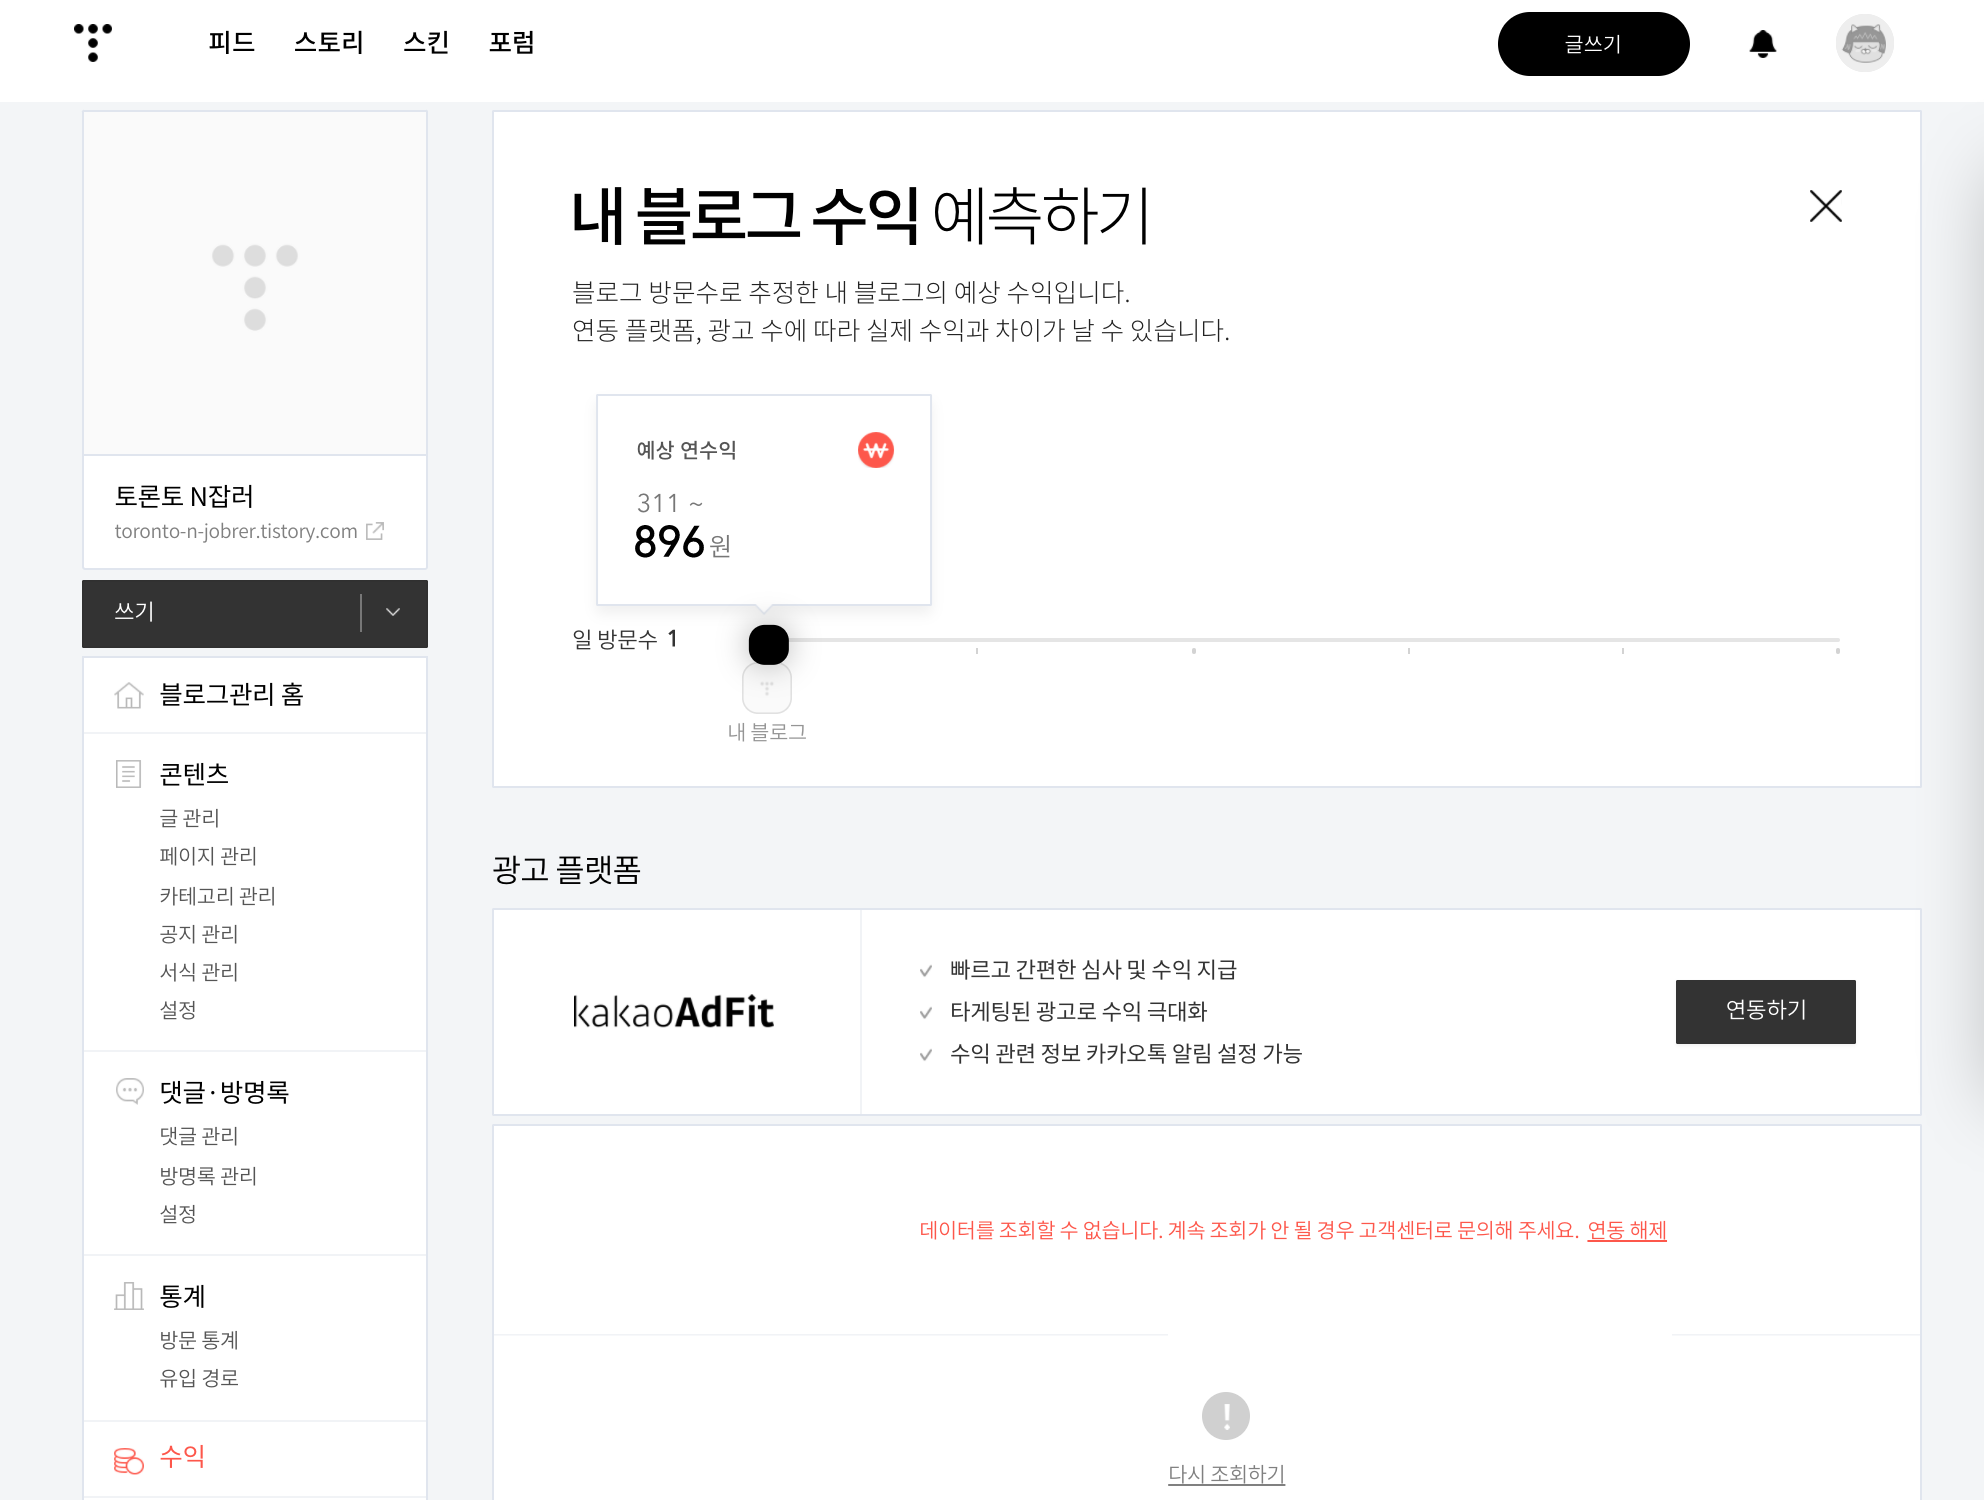The image size is (1984, 1500).
Task: Click the 통계 bar chart icon
Action: coord(129,1296)
